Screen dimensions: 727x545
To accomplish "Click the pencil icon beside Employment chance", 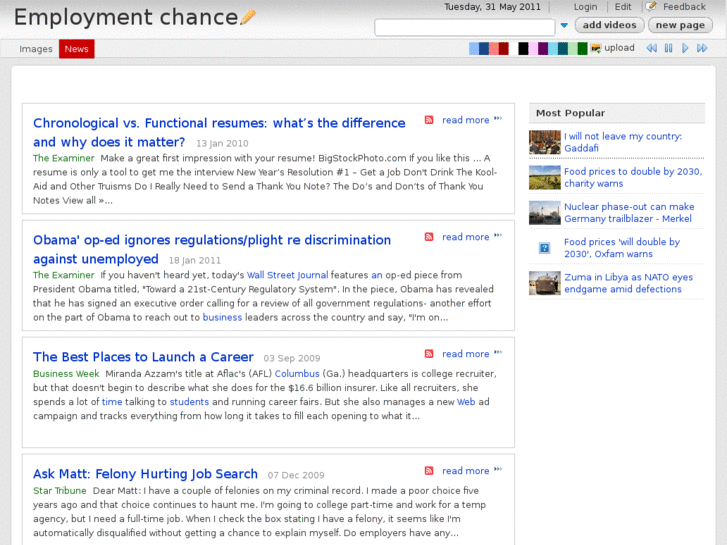I will [x=248, y=17].
